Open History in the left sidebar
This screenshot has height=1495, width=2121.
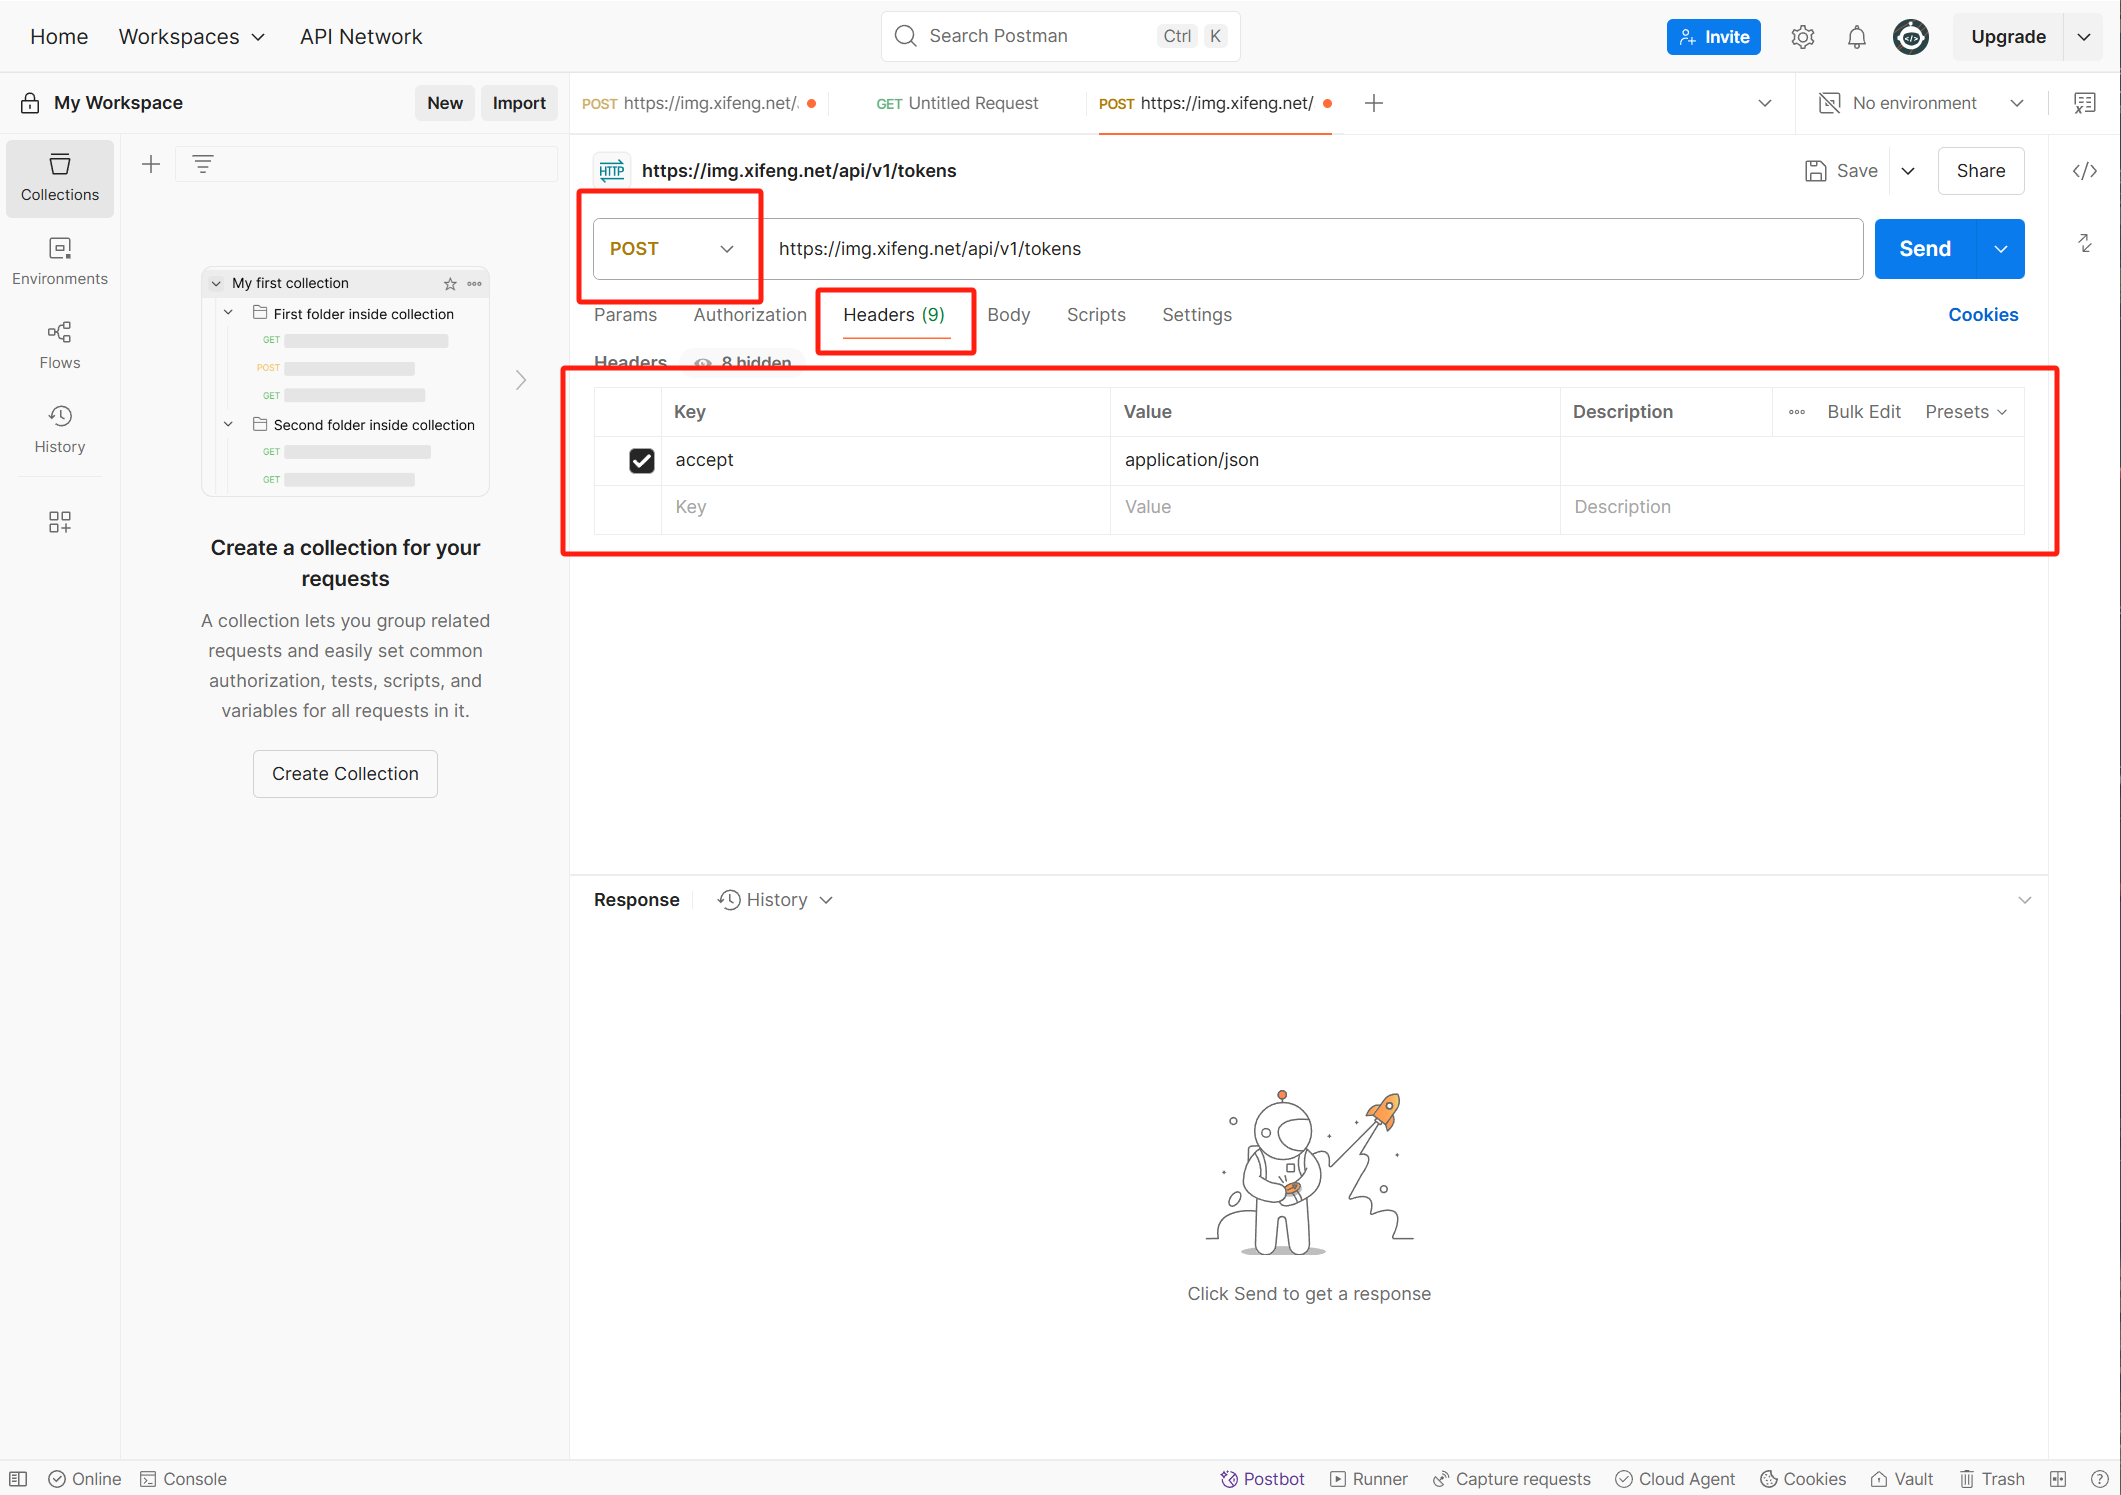(x=59, y=429)
